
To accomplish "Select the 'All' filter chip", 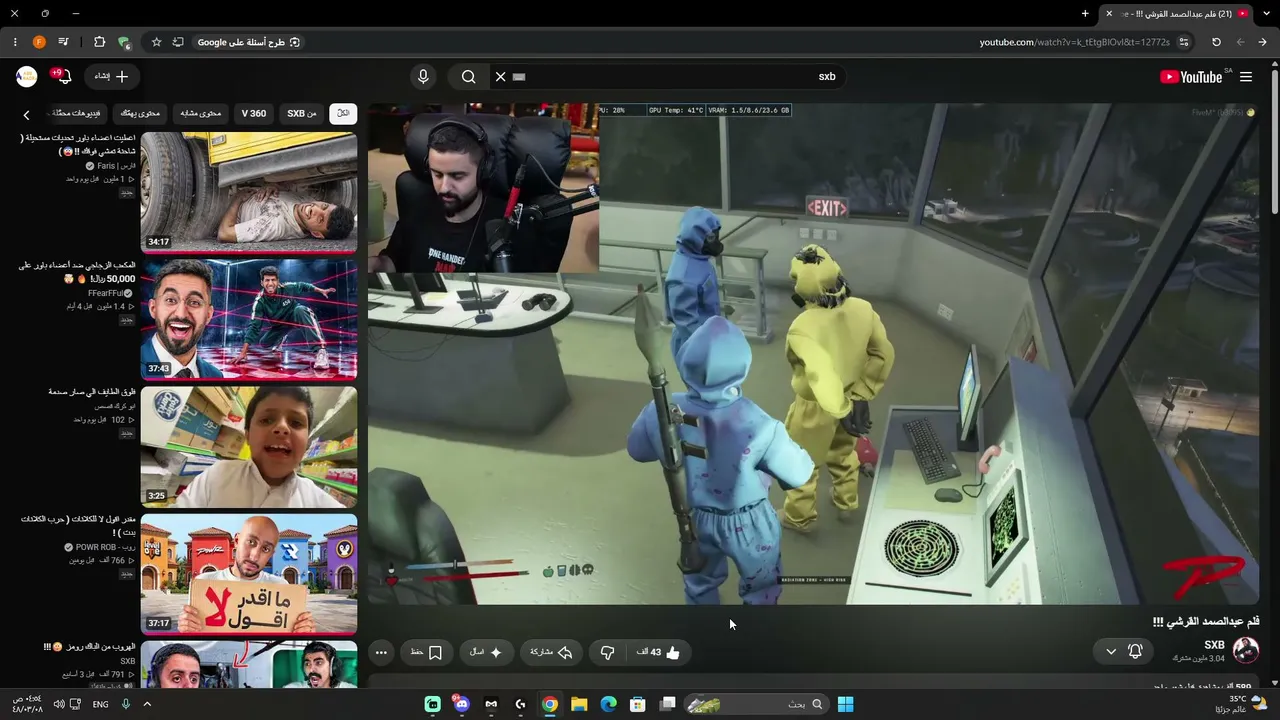I will (343, 114).
